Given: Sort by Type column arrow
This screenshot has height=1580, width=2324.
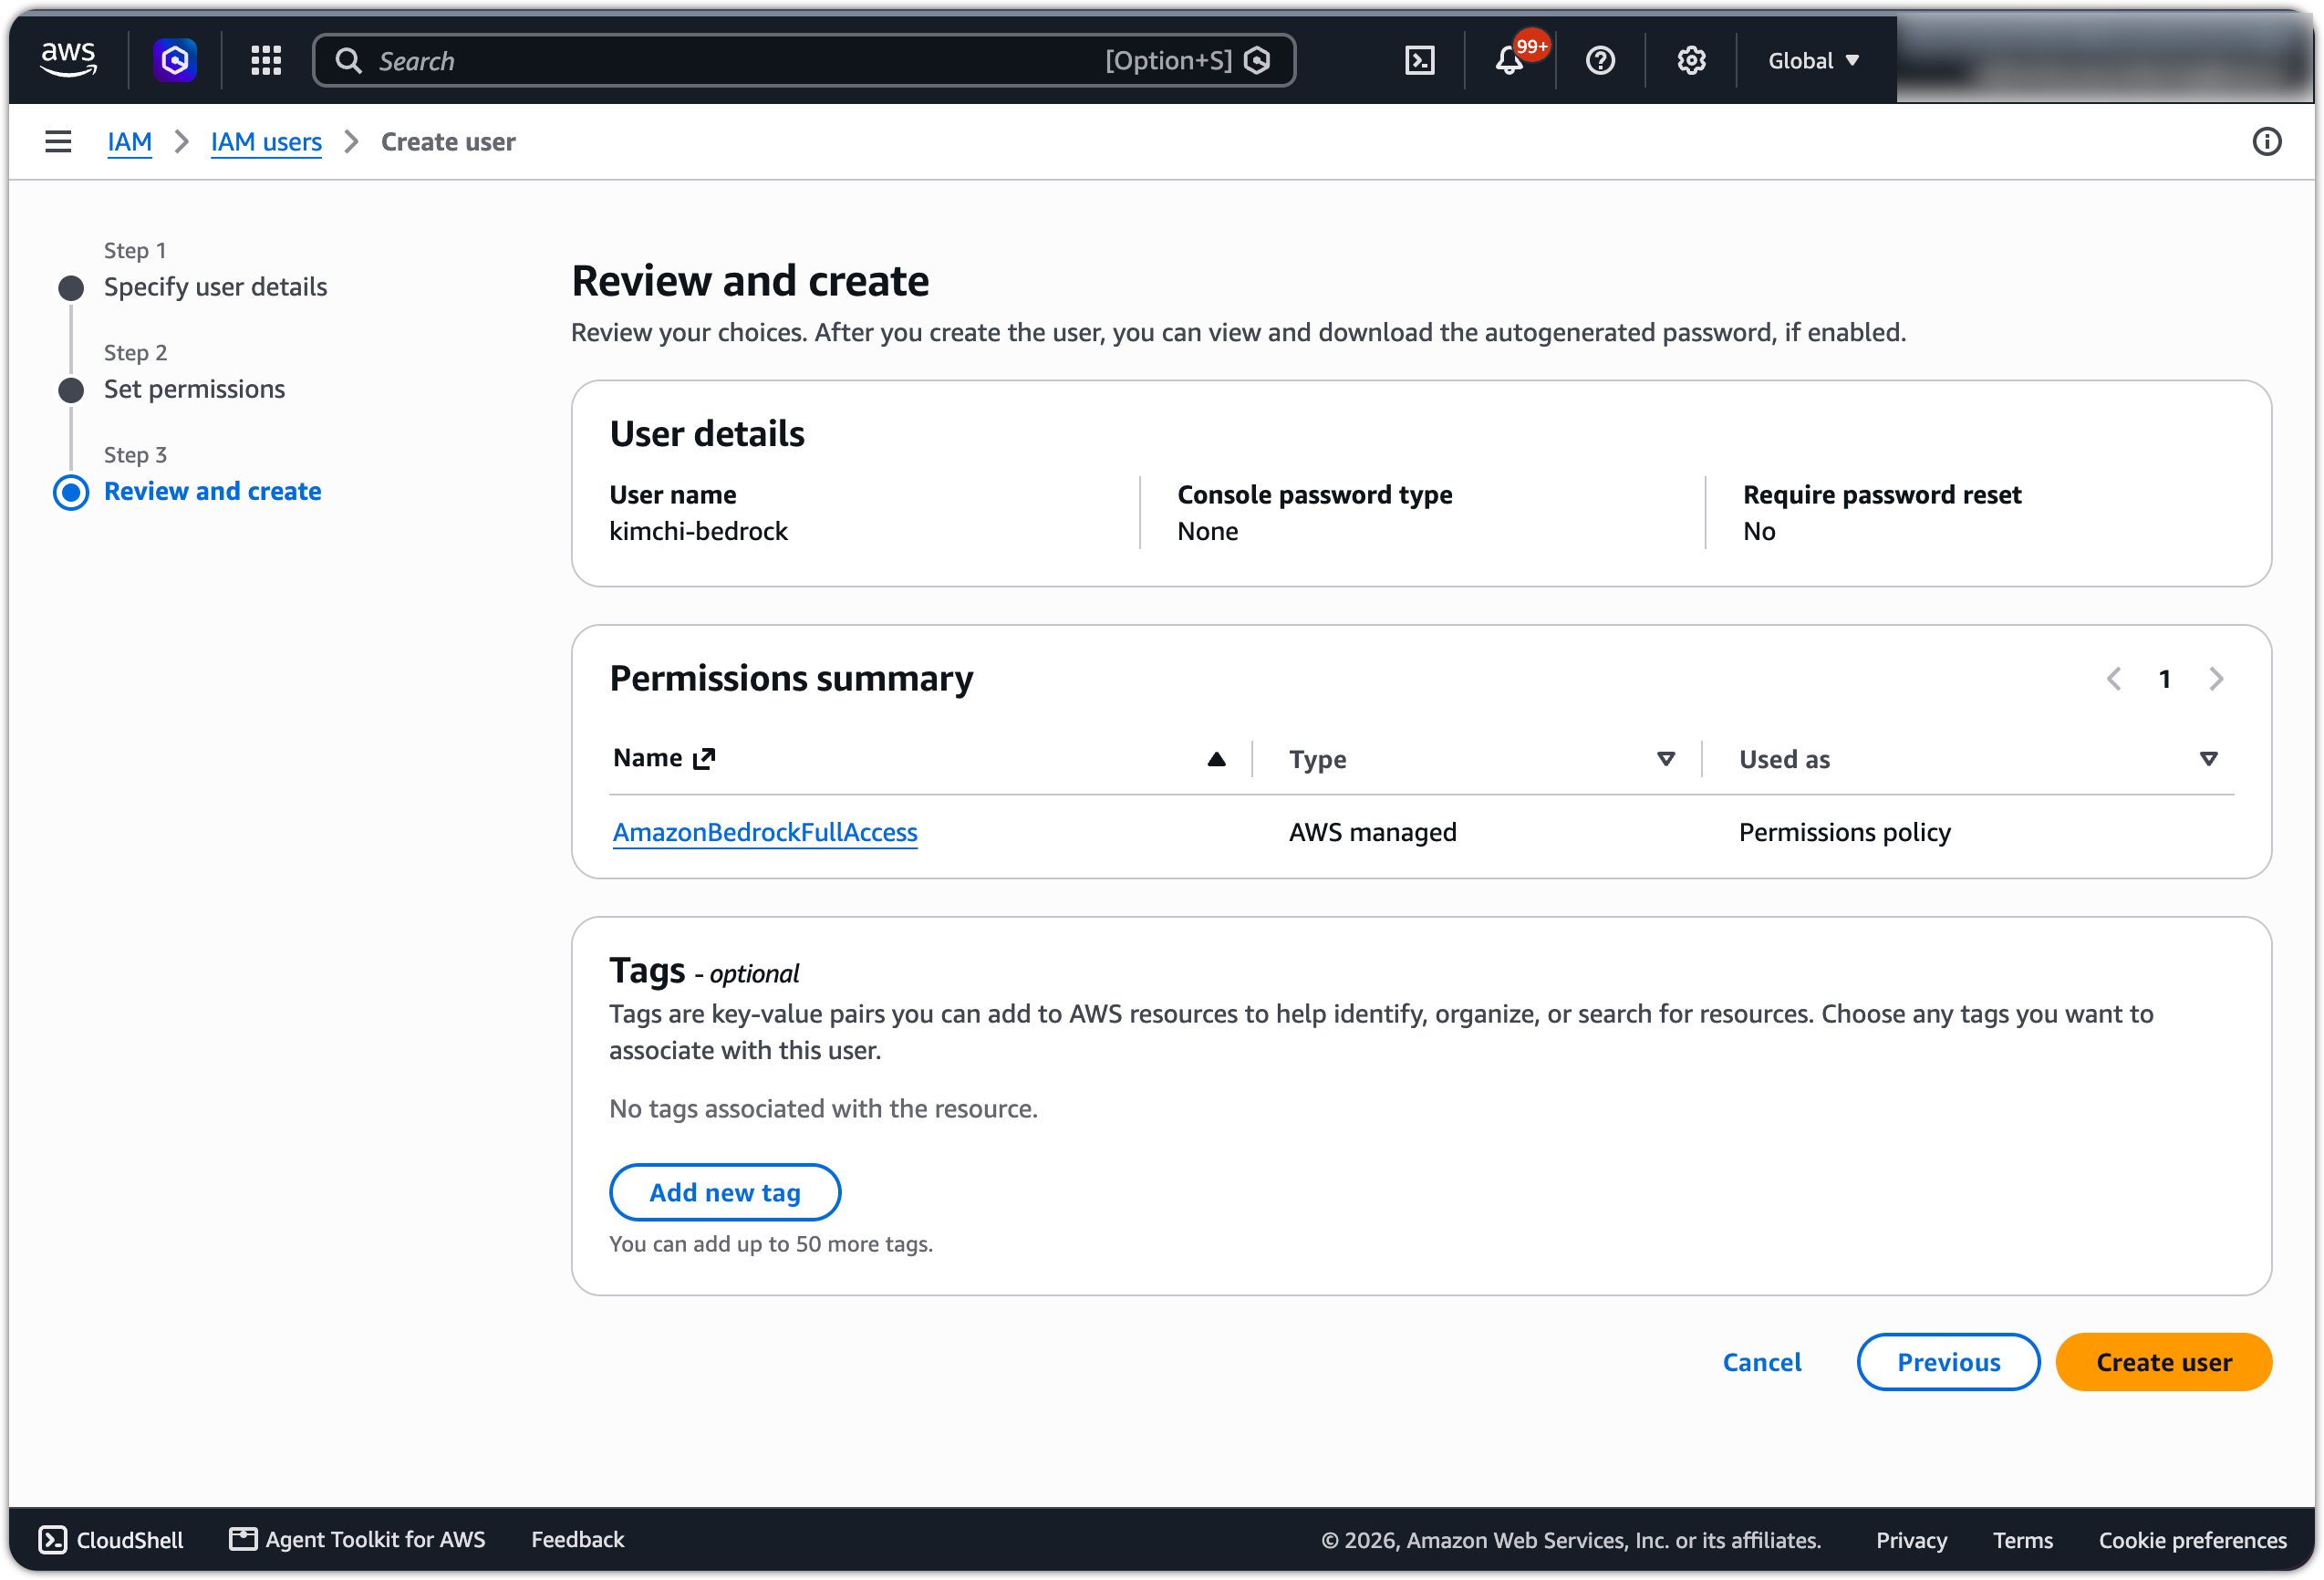Looking at the screenshot, I should [x=1665, y=759].
